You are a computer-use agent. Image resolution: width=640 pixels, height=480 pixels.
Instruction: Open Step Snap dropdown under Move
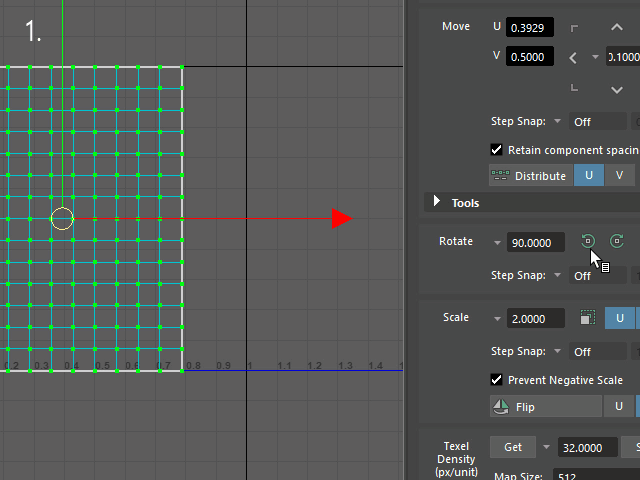pos(557,122)
